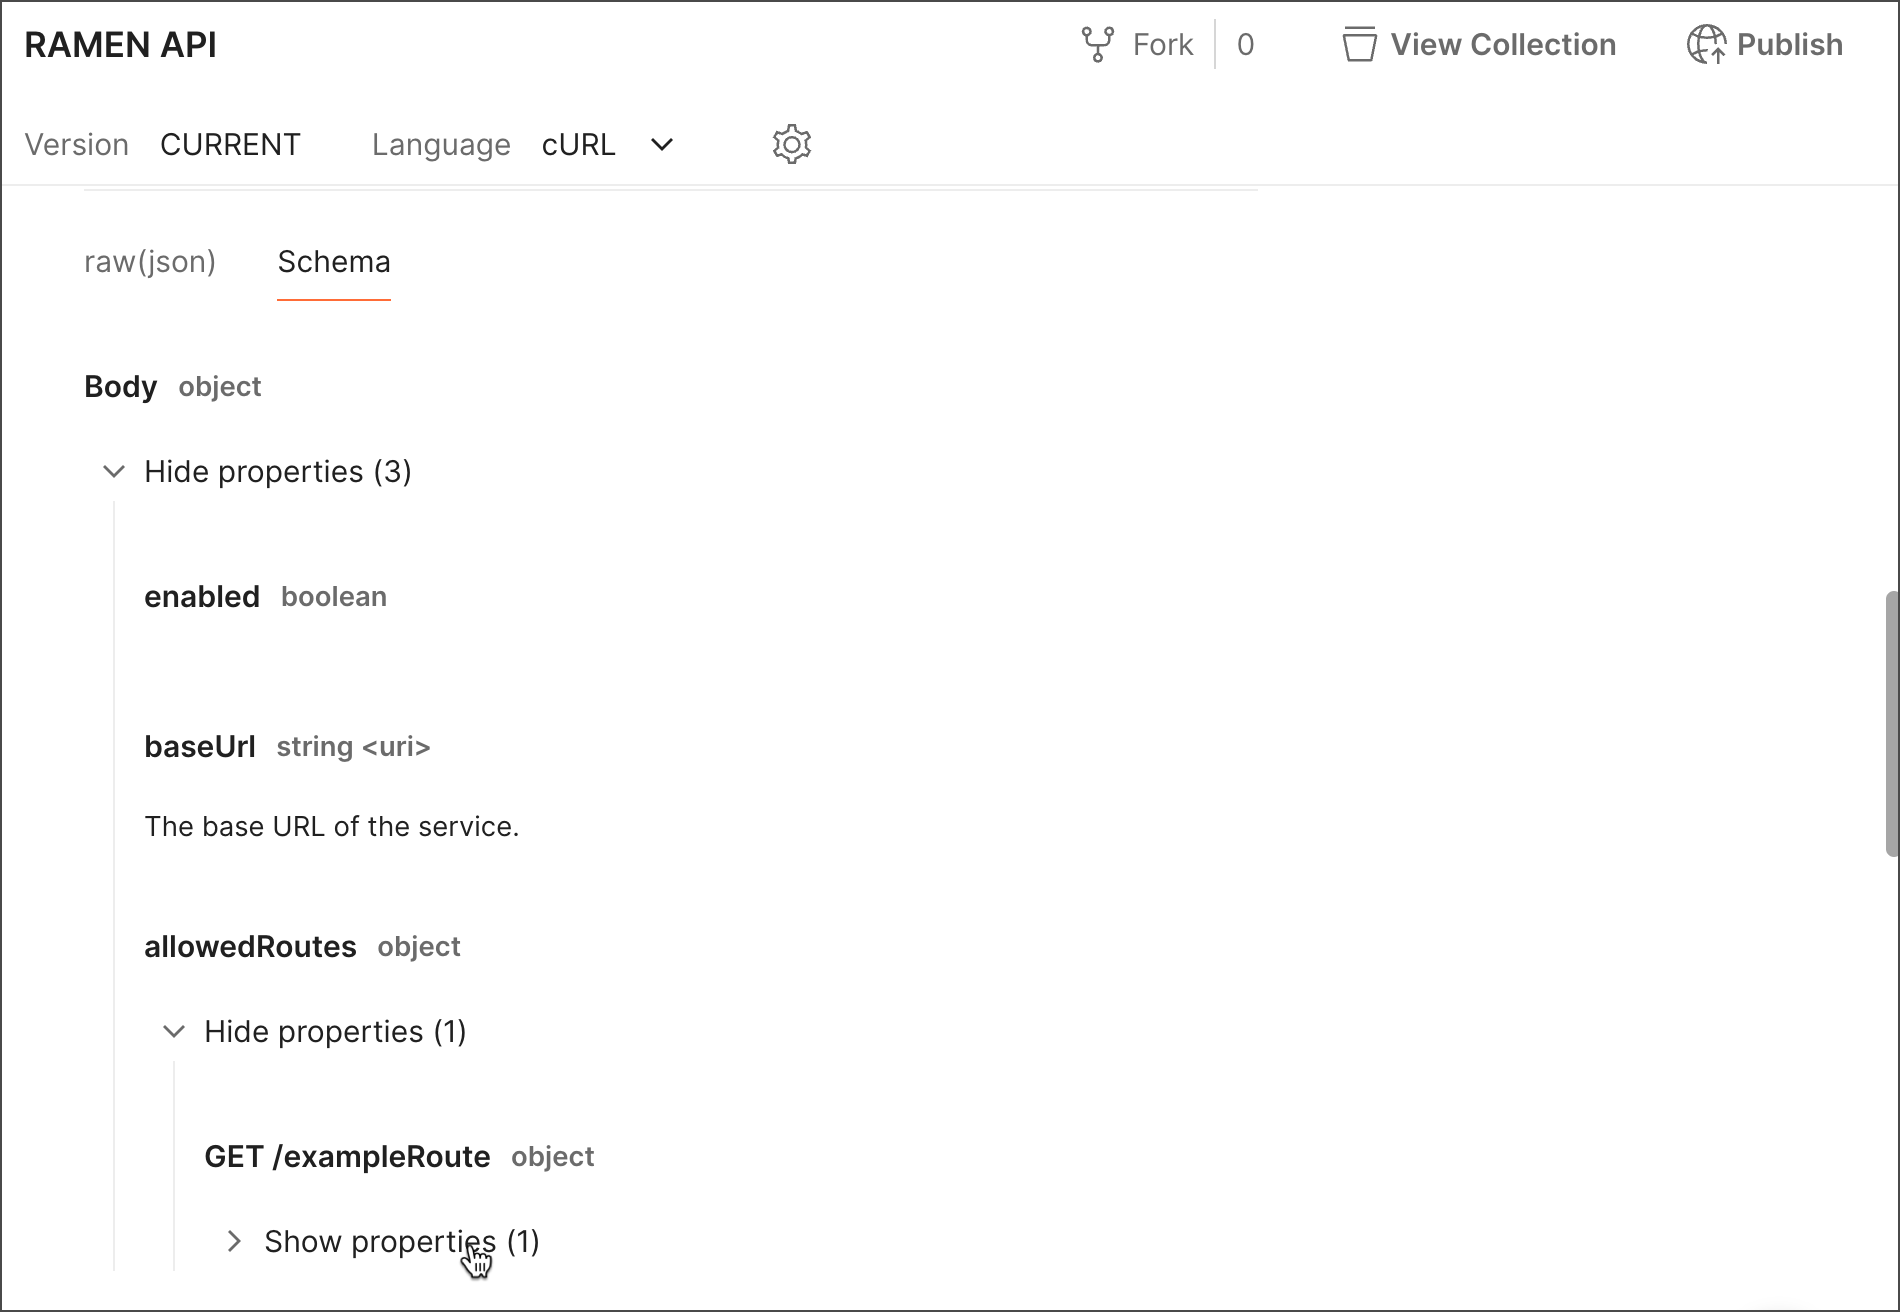The image size is (1900, 1312).
Task: Click the fork count number
Action: coord(1245,44)
